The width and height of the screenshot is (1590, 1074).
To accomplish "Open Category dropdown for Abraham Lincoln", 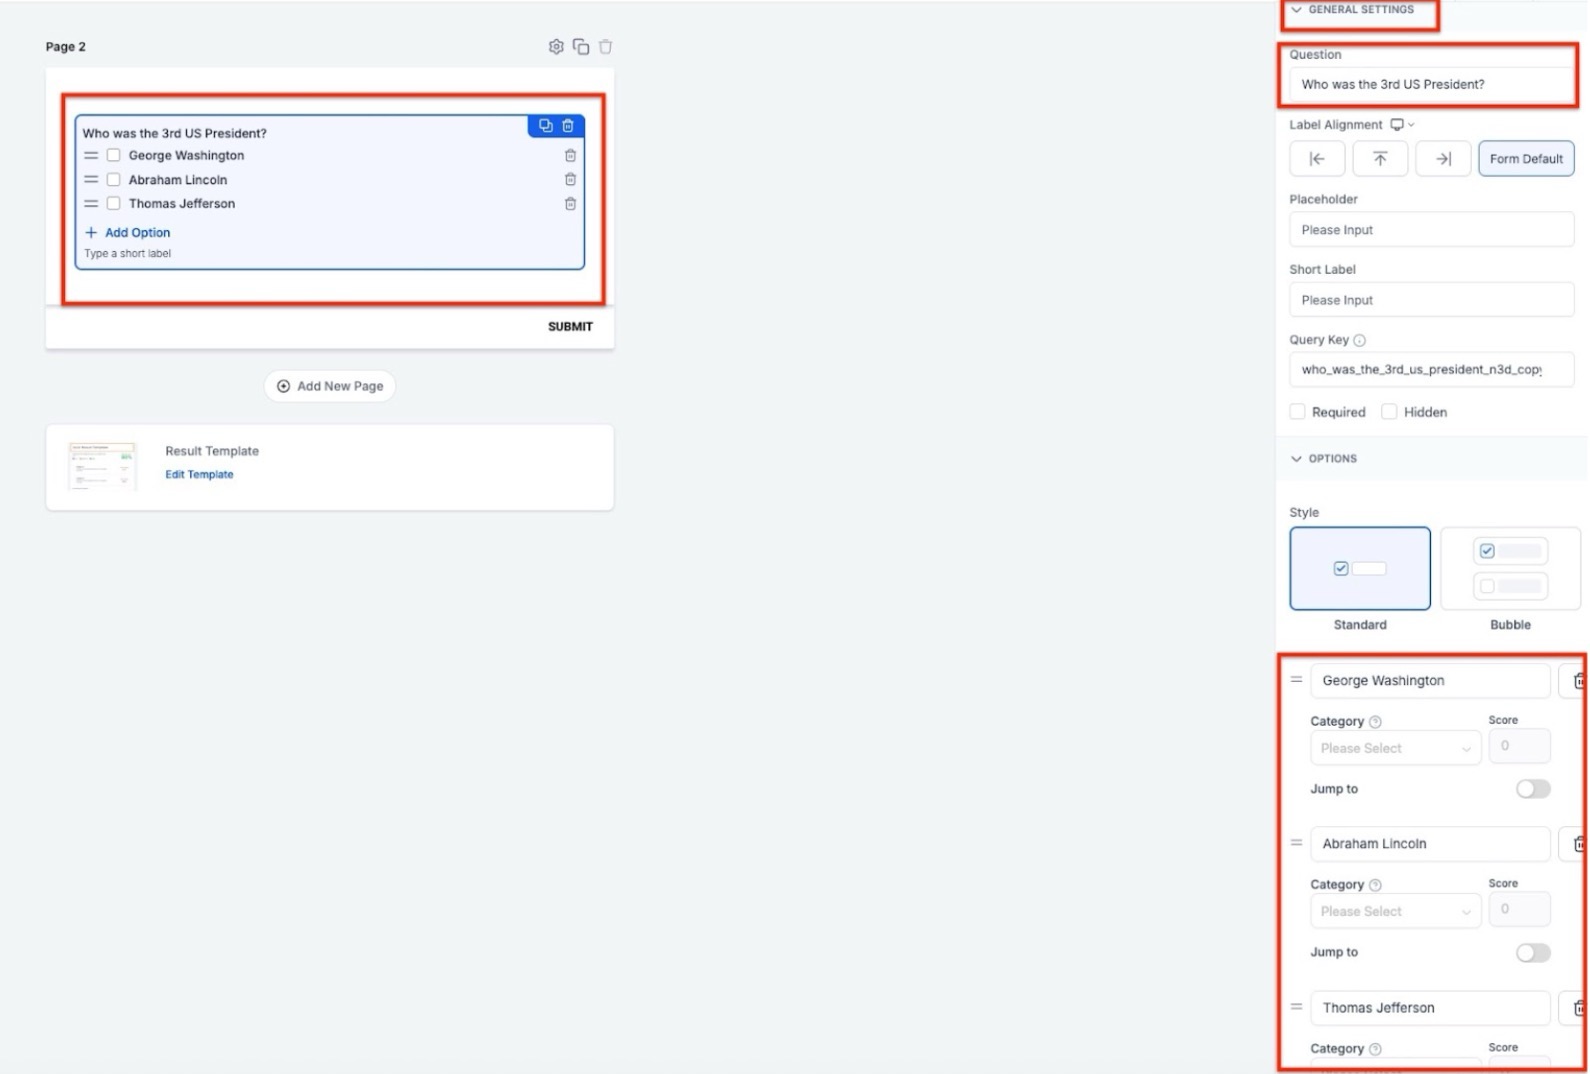I will [x=1395, y=911].
